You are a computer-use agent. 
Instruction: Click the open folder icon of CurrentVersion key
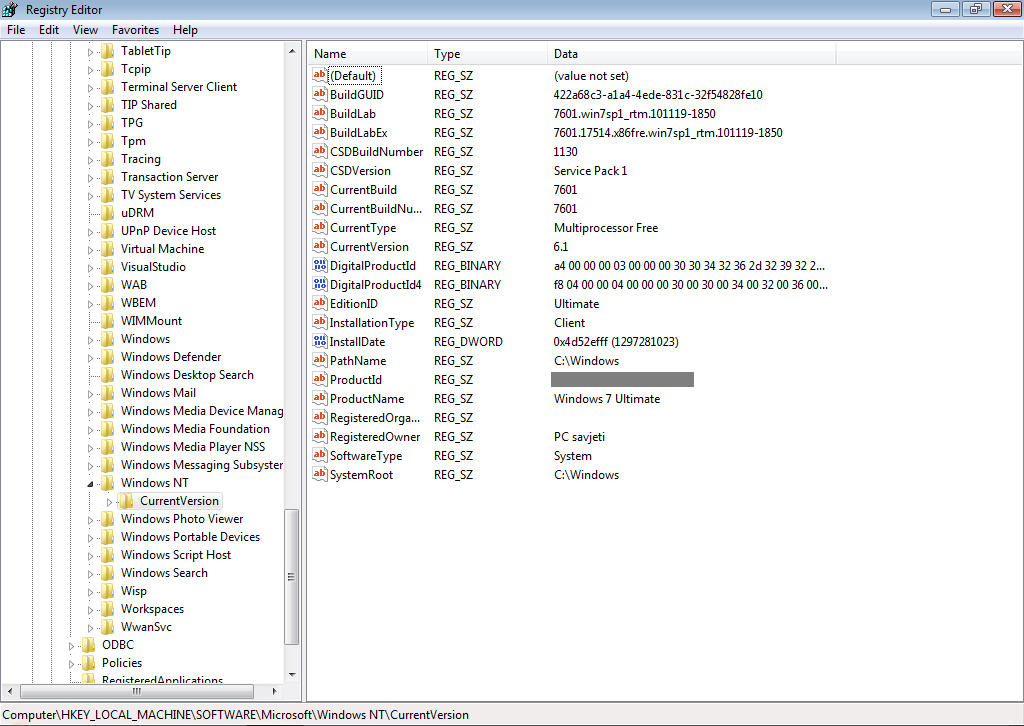pos(126,501)
